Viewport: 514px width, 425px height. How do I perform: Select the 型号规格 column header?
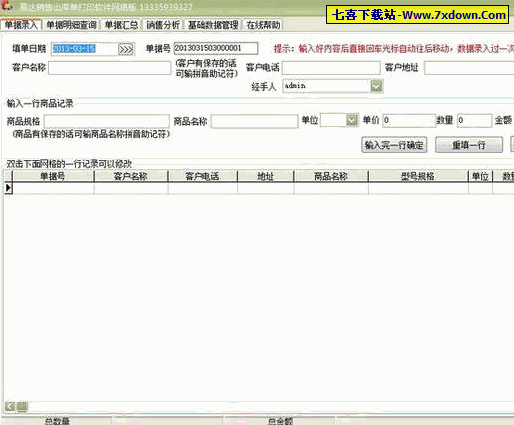click(418, 176)
